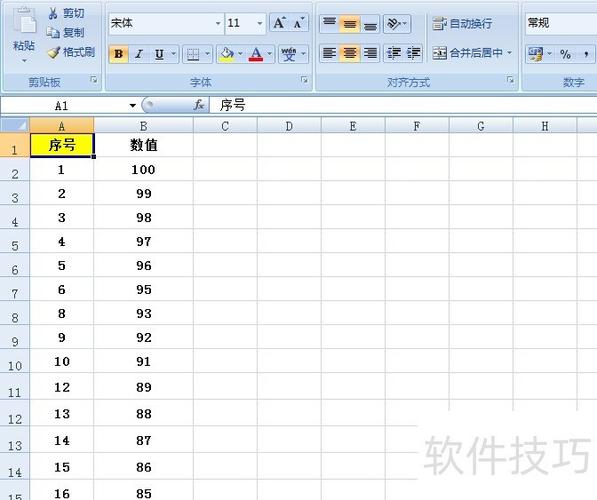Viewport: 597px width, 500px height.
Task: Open merge and center dropdown arrow
Action: (x=509, y=53)
